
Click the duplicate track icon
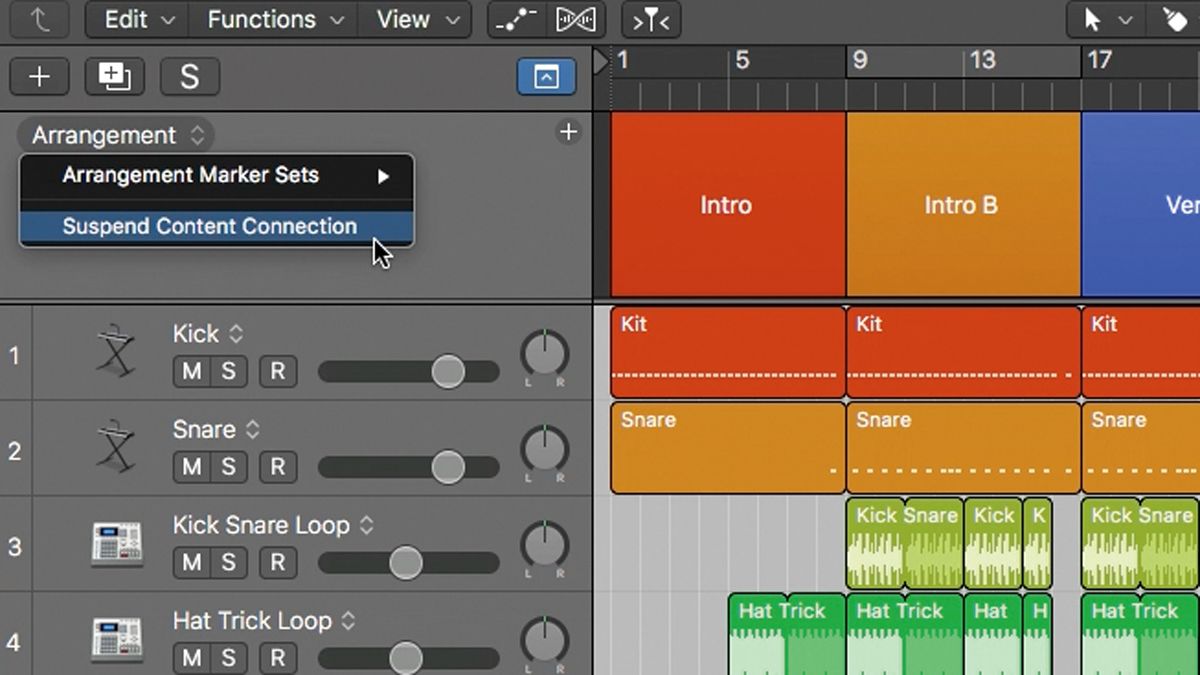pos(114,76)
